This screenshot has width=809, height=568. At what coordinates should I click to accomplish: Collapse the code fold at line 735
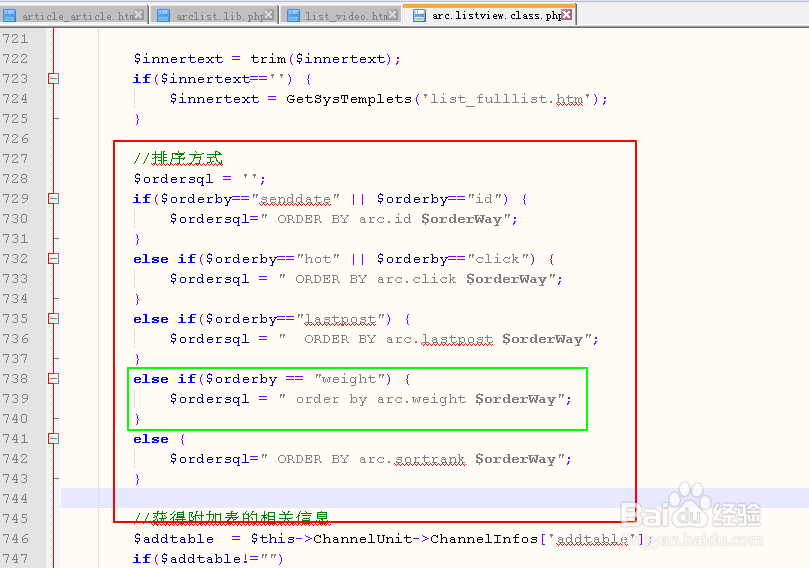54,318
